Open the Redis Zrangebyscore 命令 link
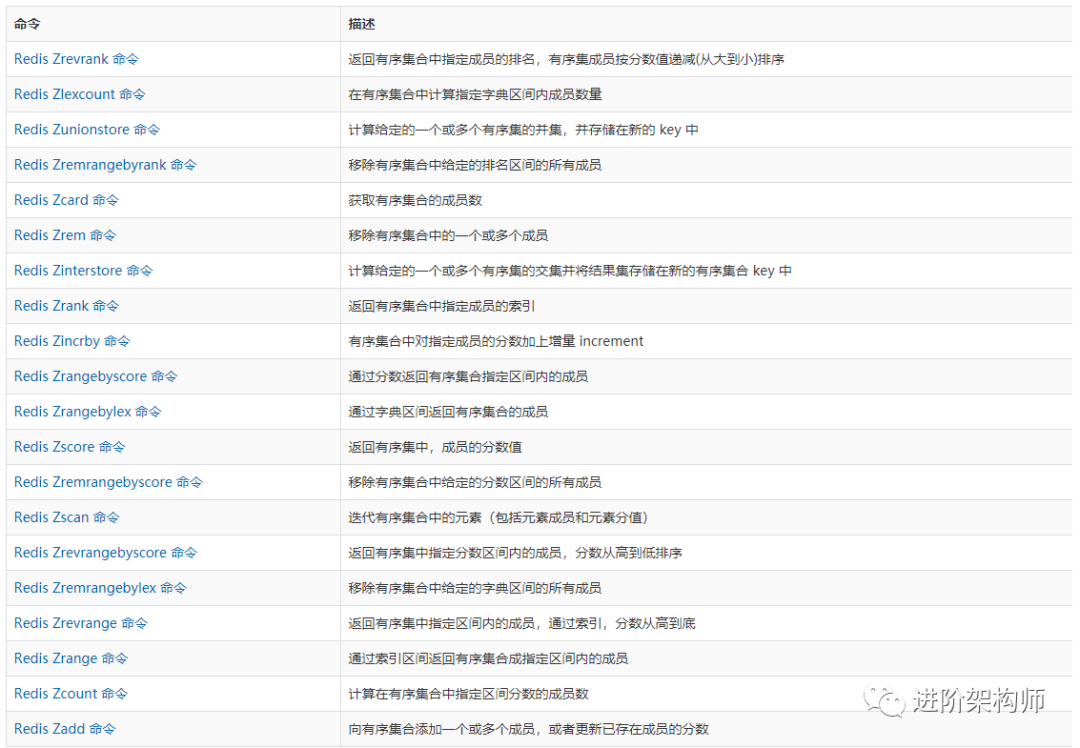Screen dimensions: 1080x748 [96, 376]
